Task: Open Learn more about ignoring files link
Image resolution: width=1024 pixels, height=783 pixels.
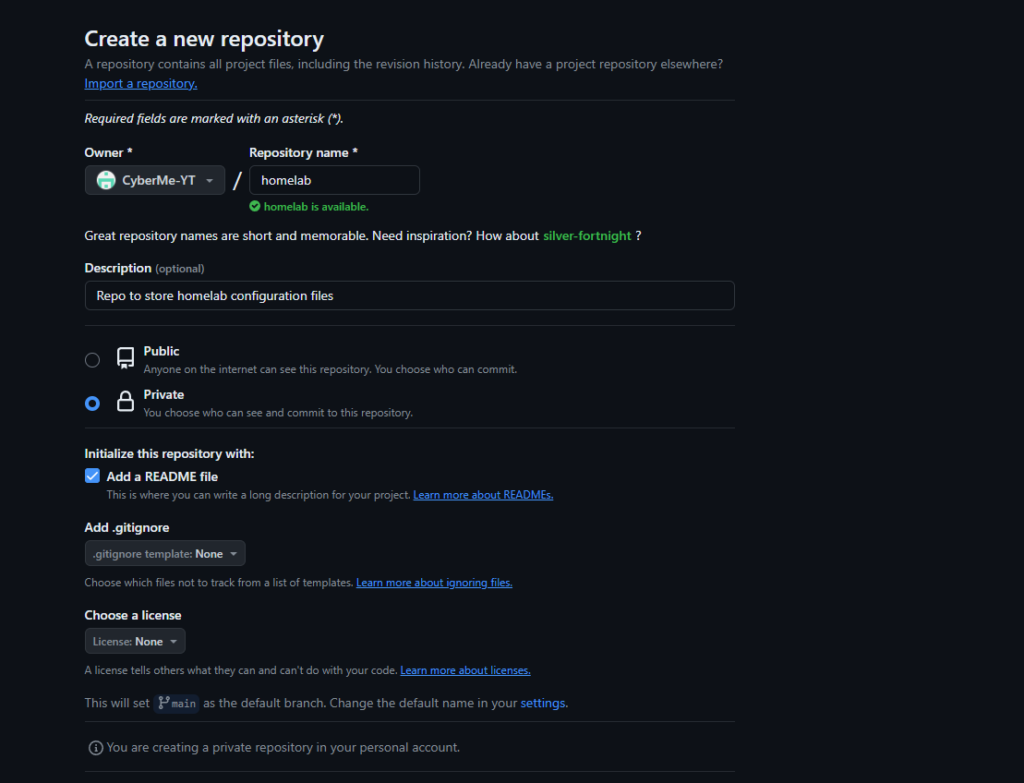Action: pyautogui.click(x=434, y=583)
